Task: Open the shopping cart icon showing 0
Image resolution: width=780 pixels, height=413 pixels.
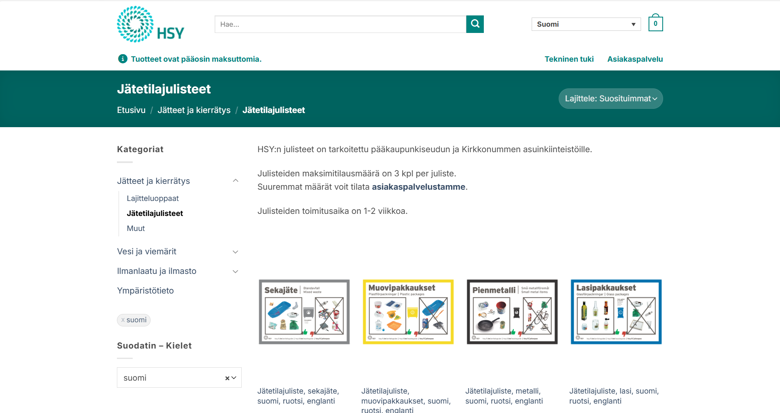Action: (x=655, y=23)
